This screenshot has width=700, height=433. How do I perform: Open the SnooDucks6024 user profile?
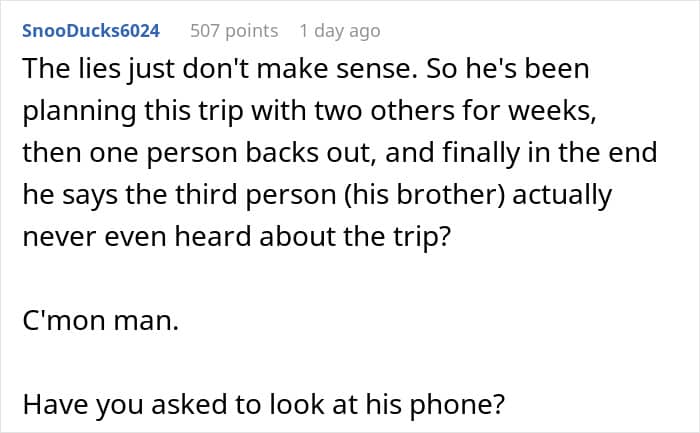[x=91, y=31]
